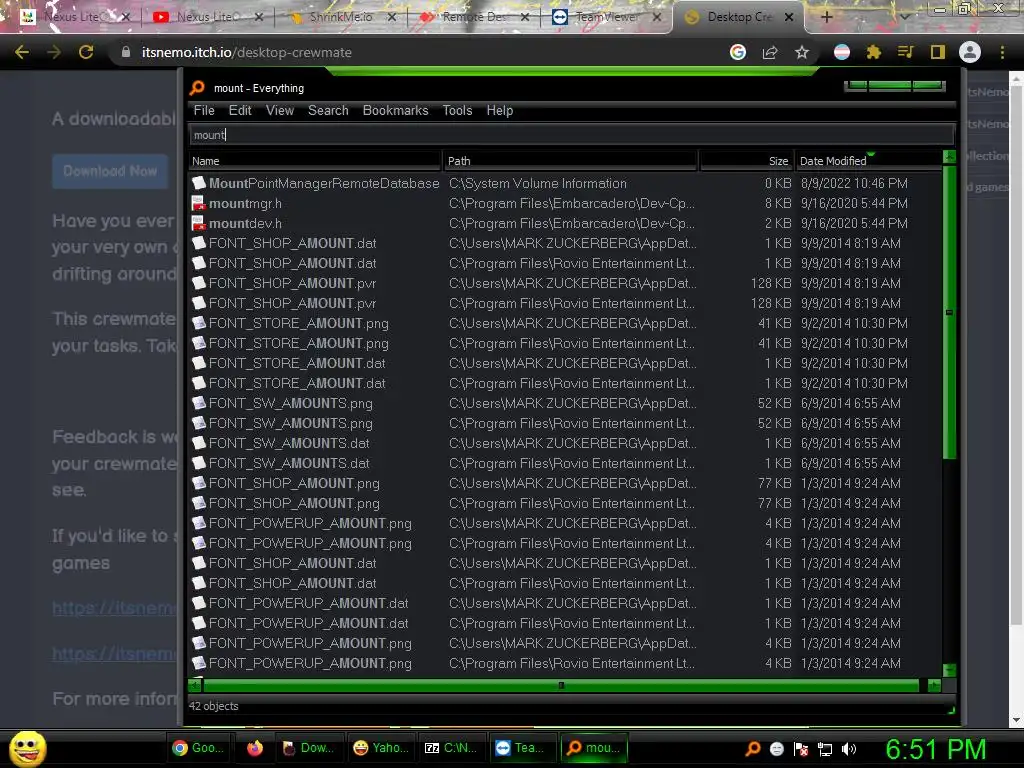Open the Bookmarks menu
The image size is (1024, 768).
[x=395, y=110]
